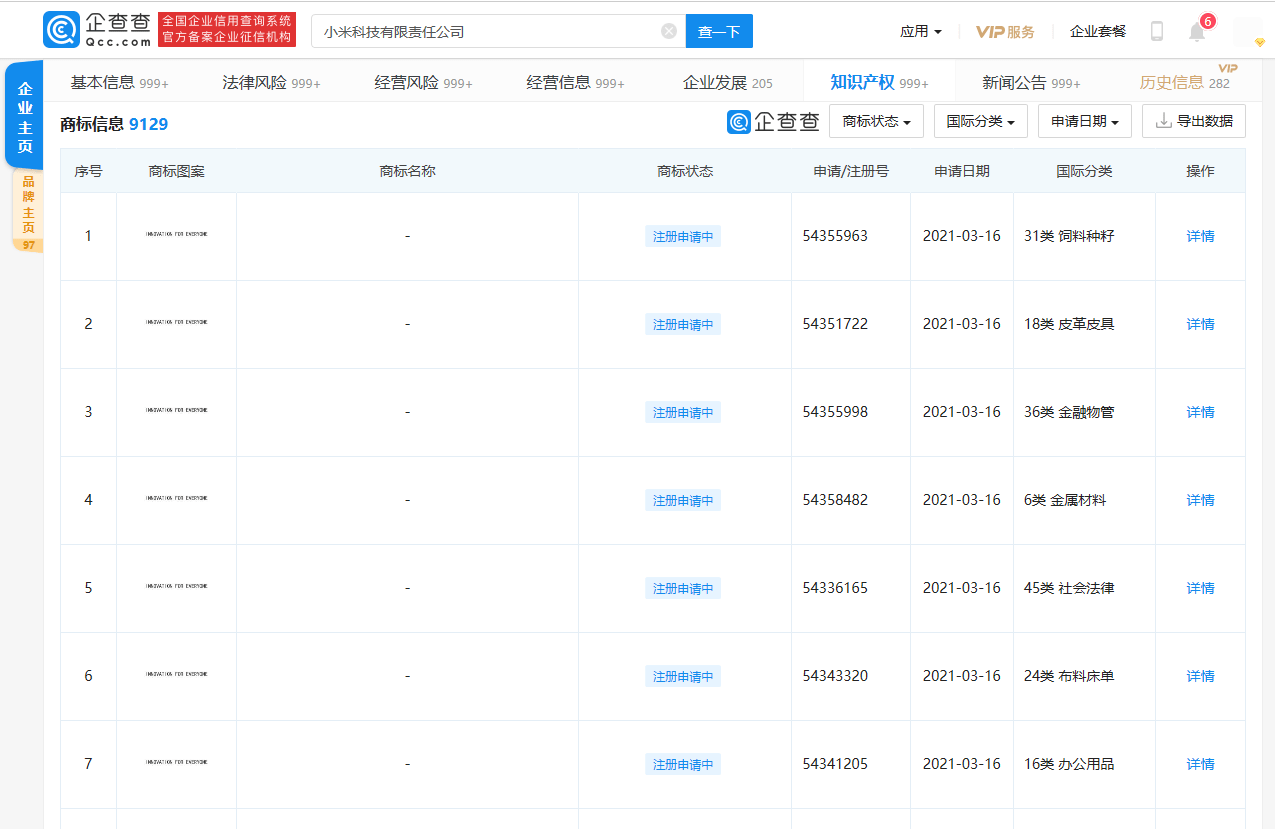Open 详情 for trademark 54358482

tap(1200, 500)
